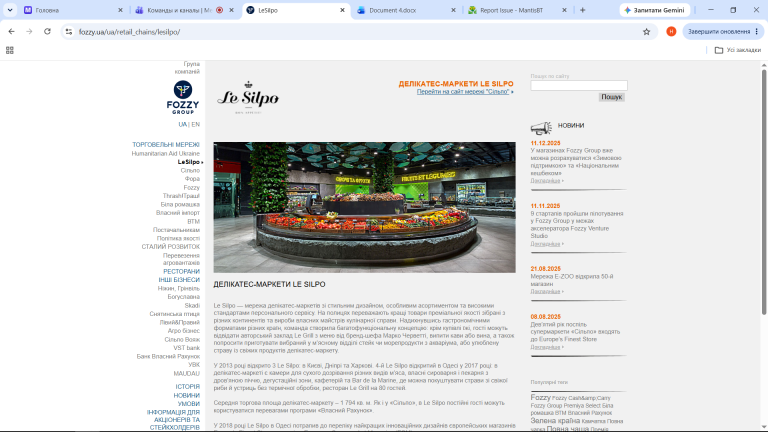This screenshot has width=768, height=432.
Task: Click the browser forward arrow
Action: point(29,31)
